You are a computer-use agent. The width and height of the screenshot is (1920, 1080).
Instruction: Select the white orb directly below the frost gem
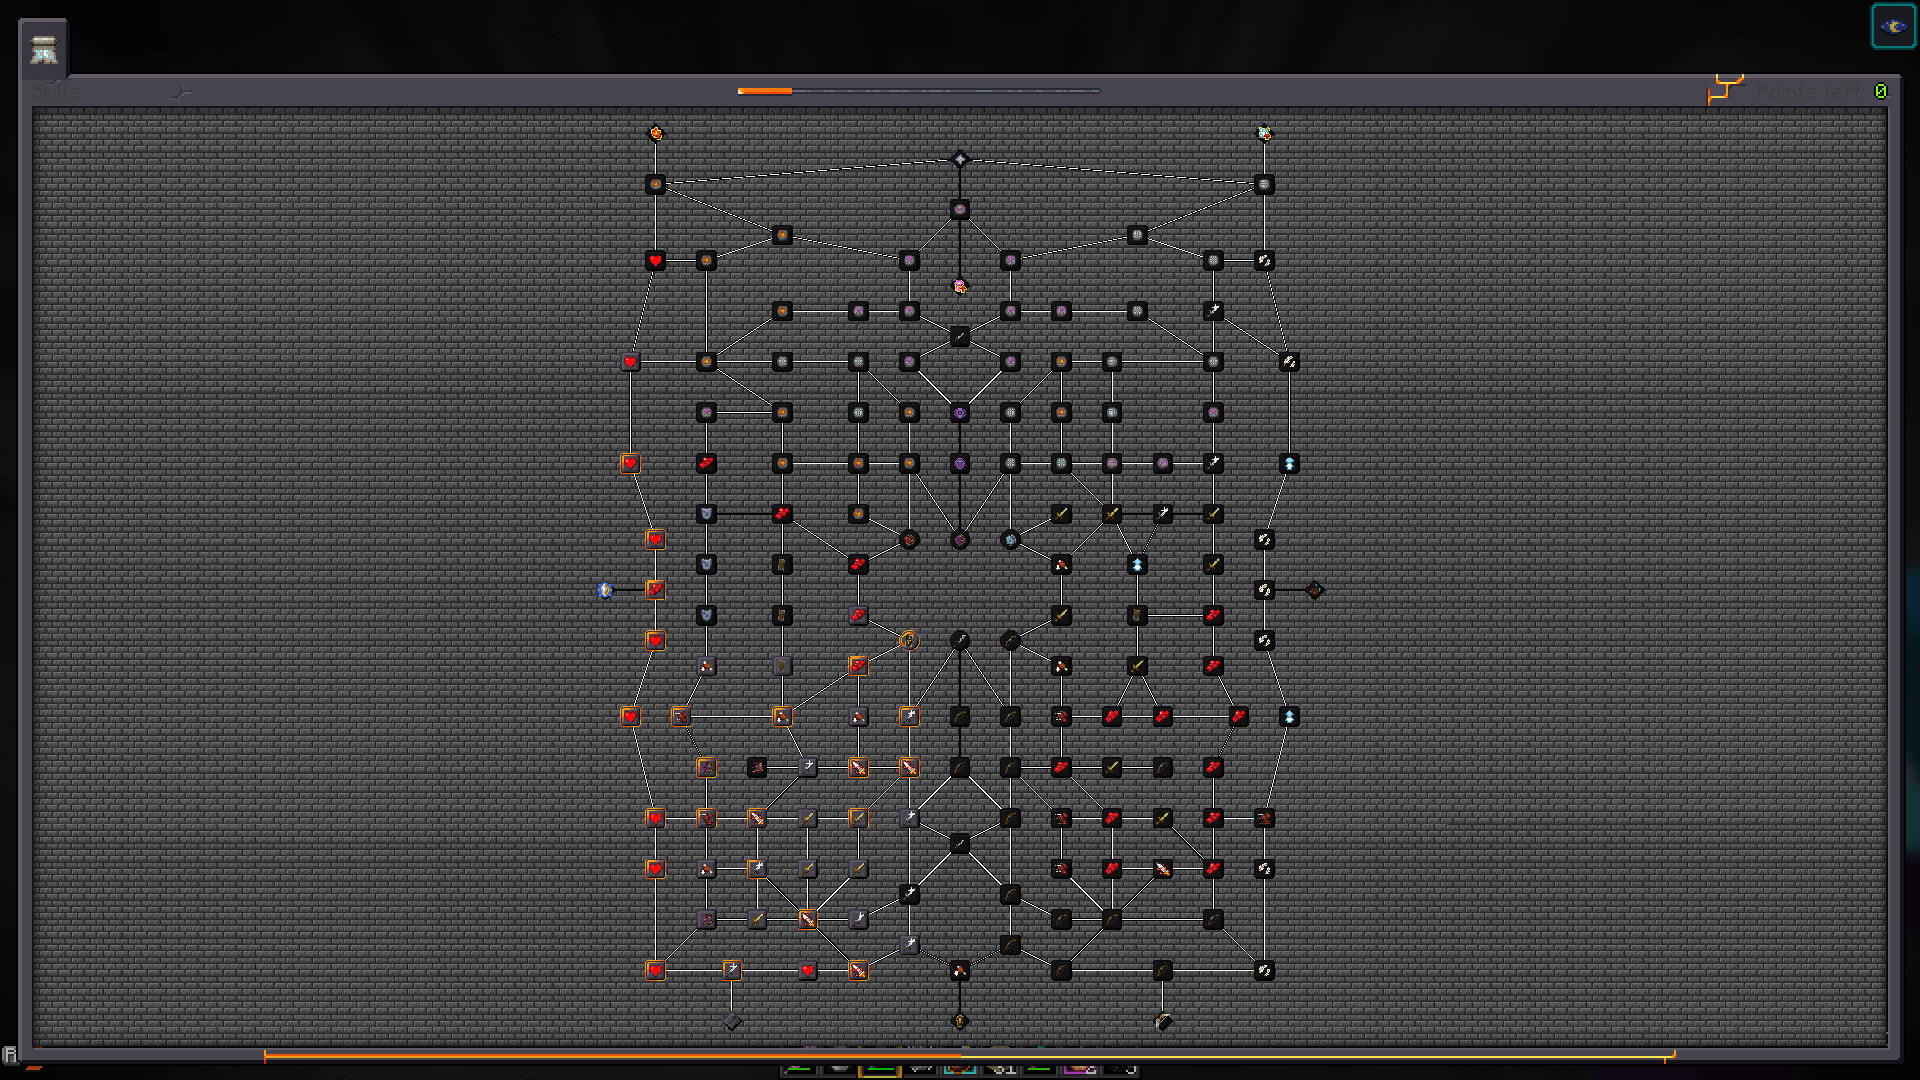(1264, 185)
